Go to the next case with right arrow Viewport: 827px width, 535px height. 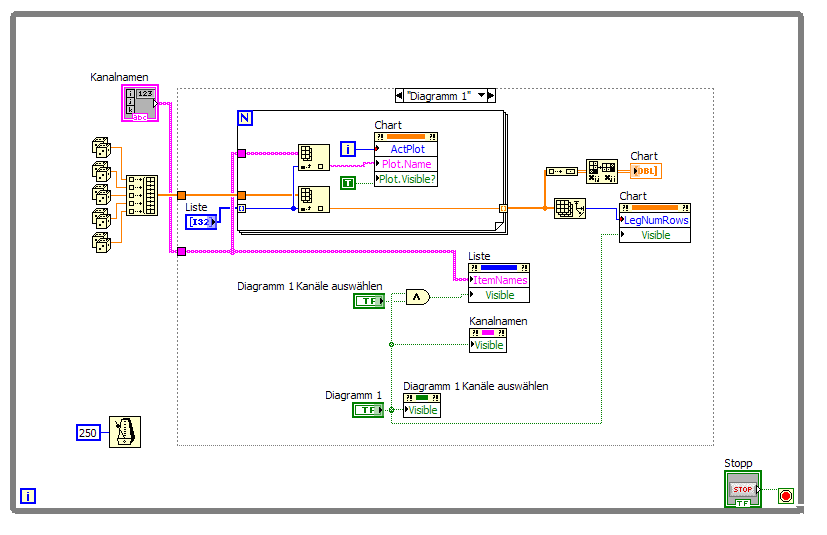(x=491, y=95)
